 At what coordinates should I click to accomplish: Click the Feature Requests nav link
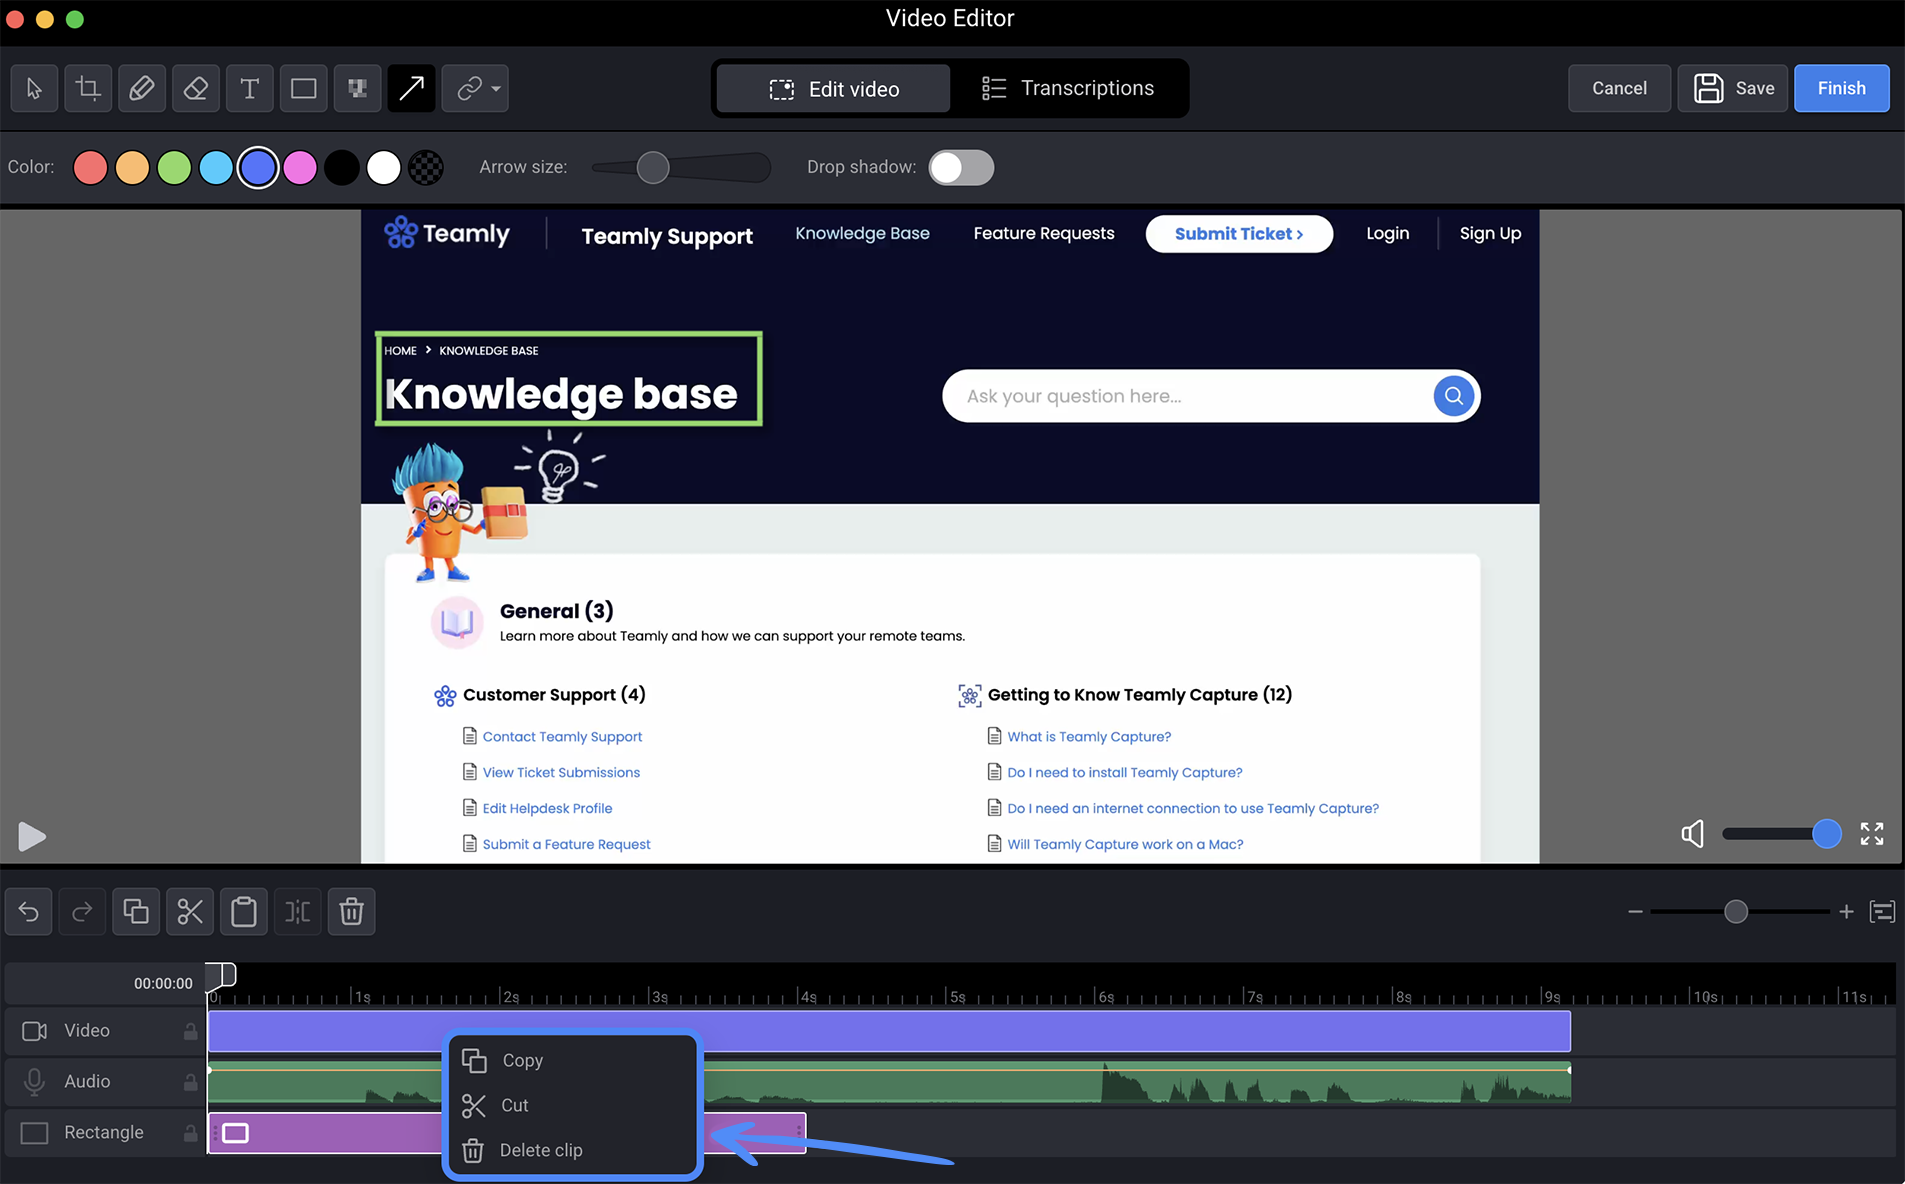point(1044,233)
